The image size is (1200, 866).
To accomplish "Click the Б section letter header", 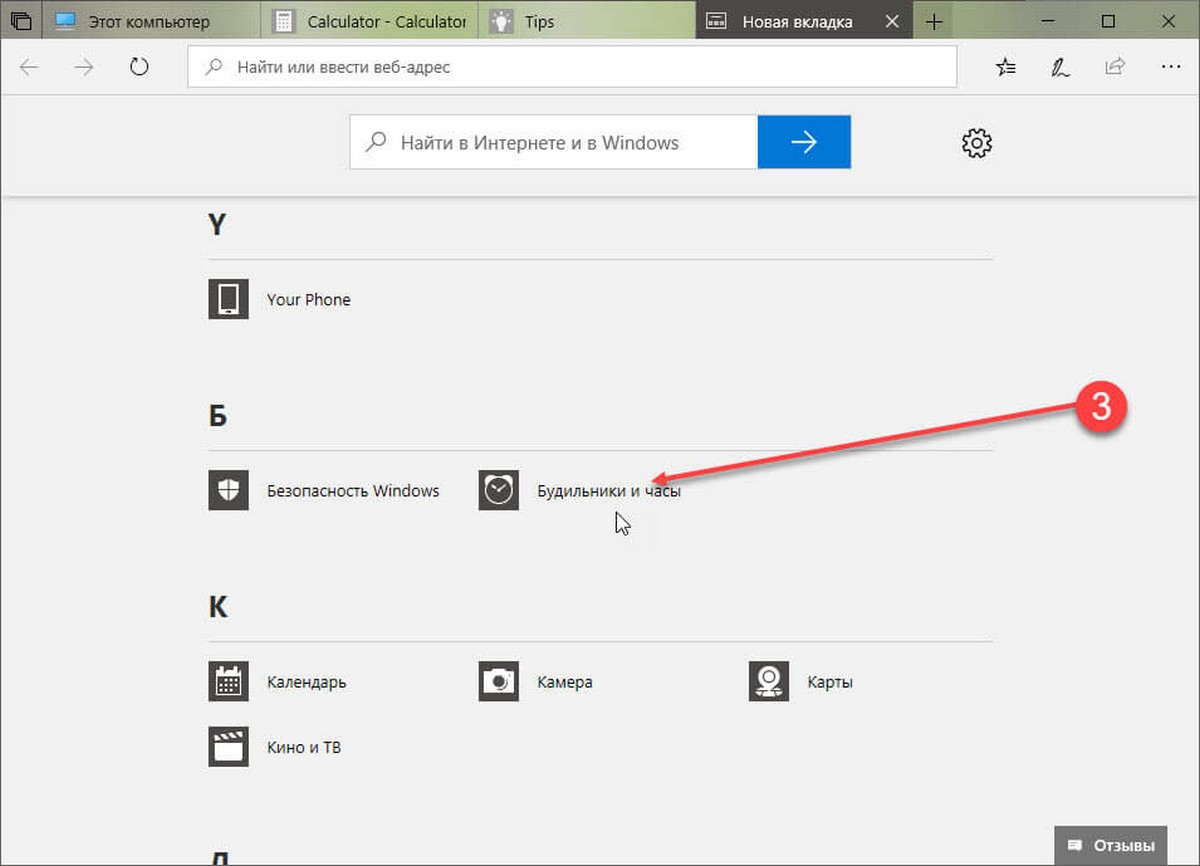I will [218, 416].
